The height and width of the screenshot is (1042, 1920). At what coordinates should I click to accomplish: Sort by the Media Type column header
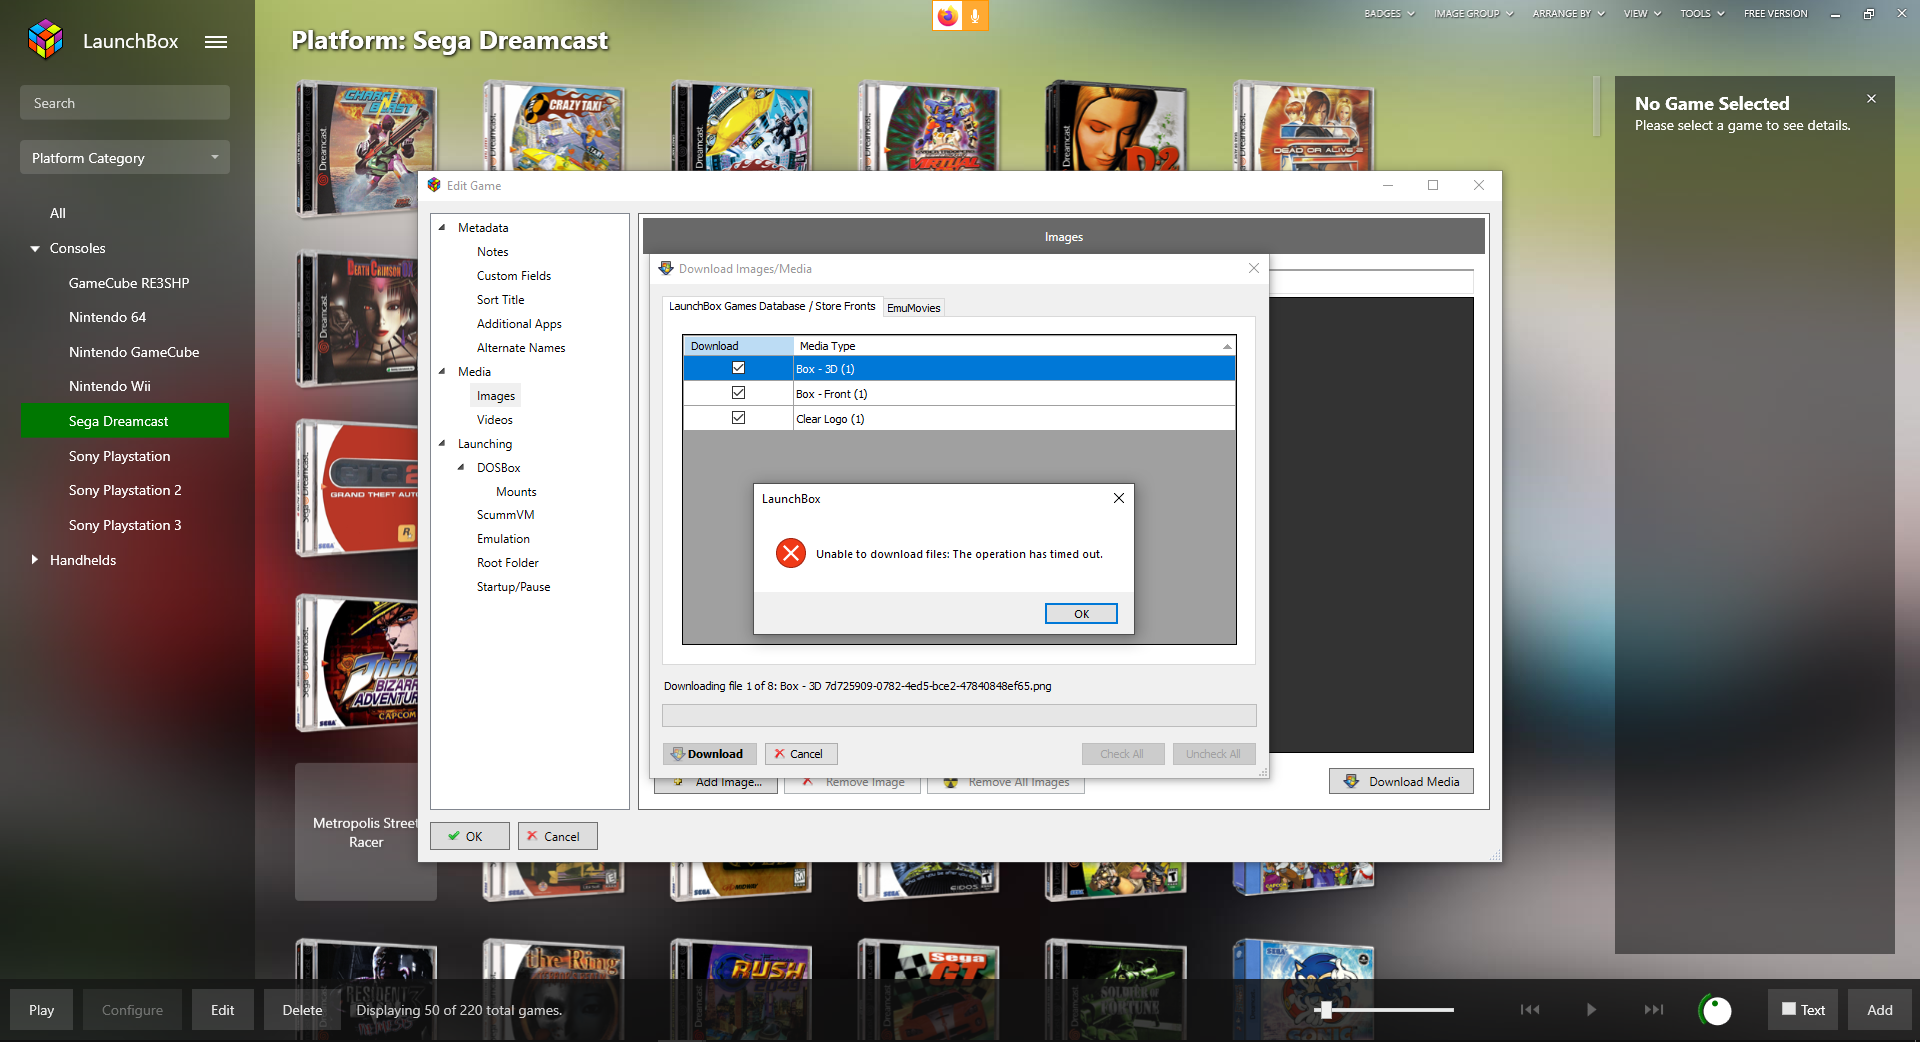coord(1015,346)
